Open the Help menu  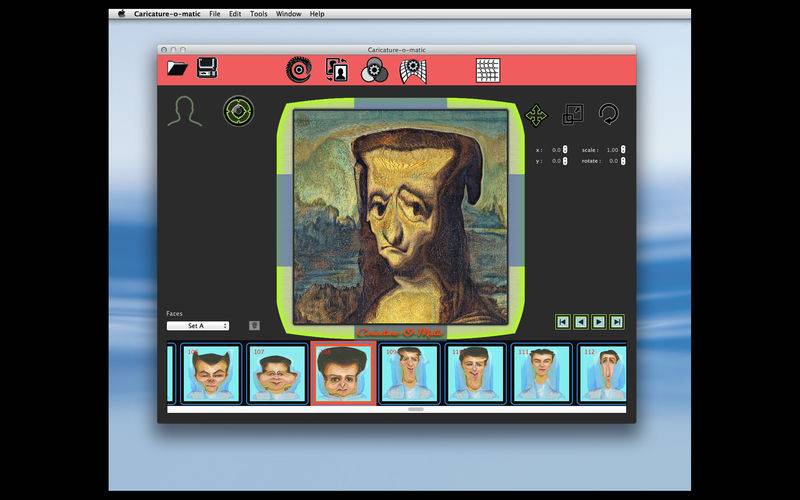tap(317, 14)
